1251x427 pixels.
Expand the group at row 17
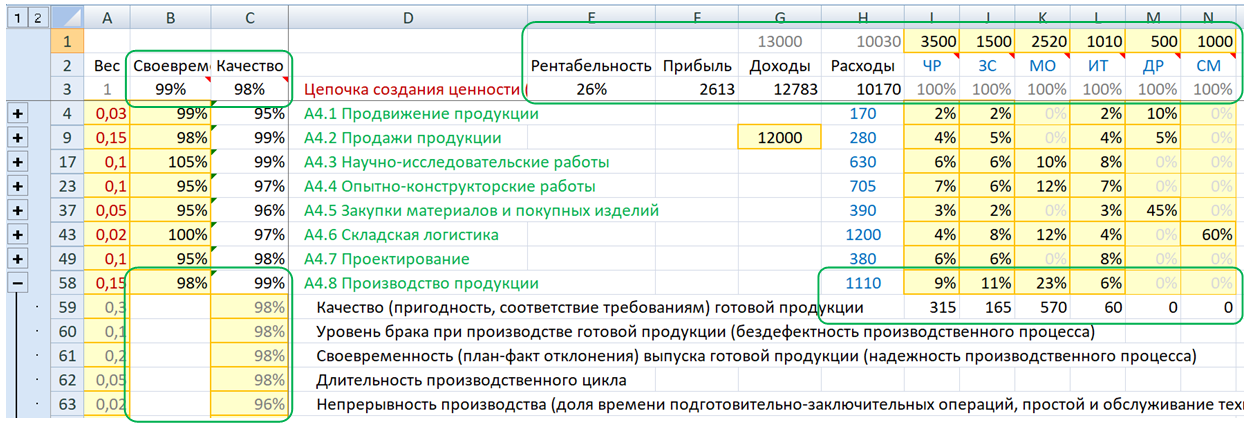[17, 162]
